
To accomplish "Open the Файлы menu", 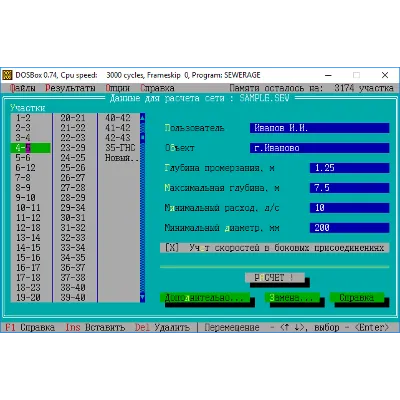I will pos(22,88).
